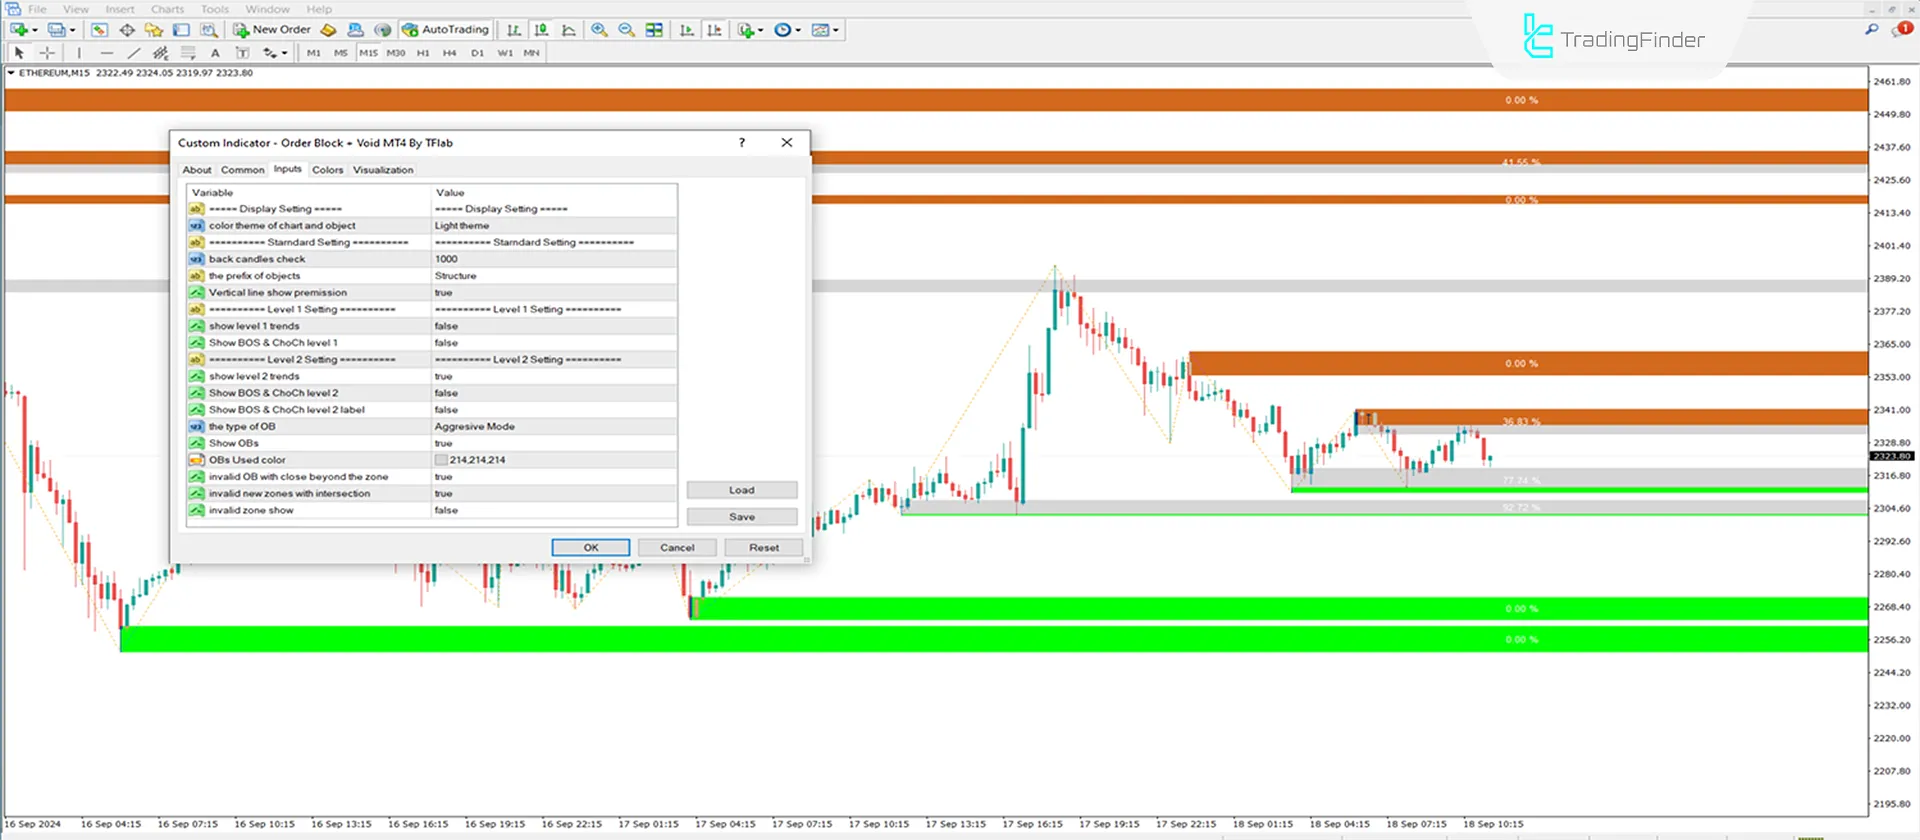Switch chart to bar chart icon
The width and height of the screenshot is (1920, 840).
[513, 30]
